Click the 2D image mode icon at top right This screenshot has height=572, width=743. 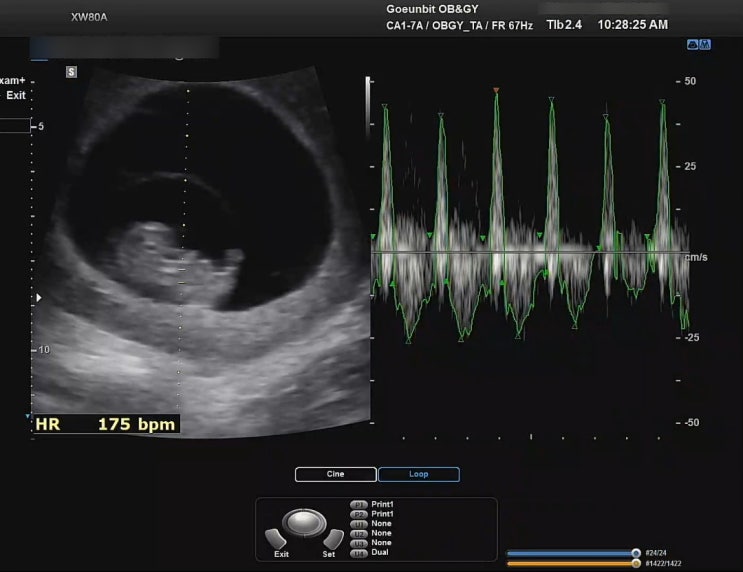(693, 45)
